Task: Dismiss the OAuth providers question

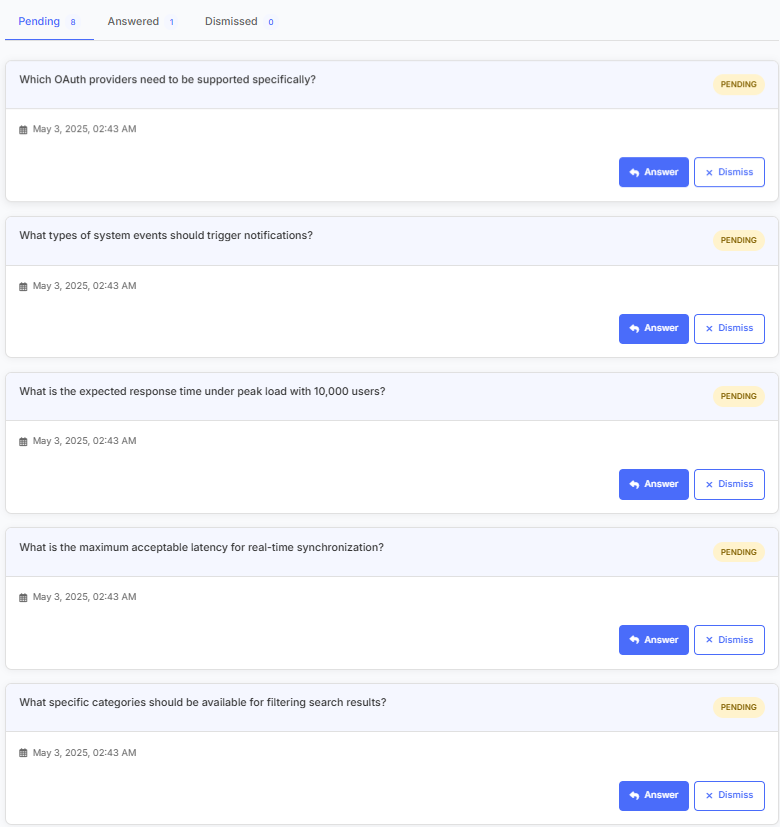Action: (x=729, y=172)
